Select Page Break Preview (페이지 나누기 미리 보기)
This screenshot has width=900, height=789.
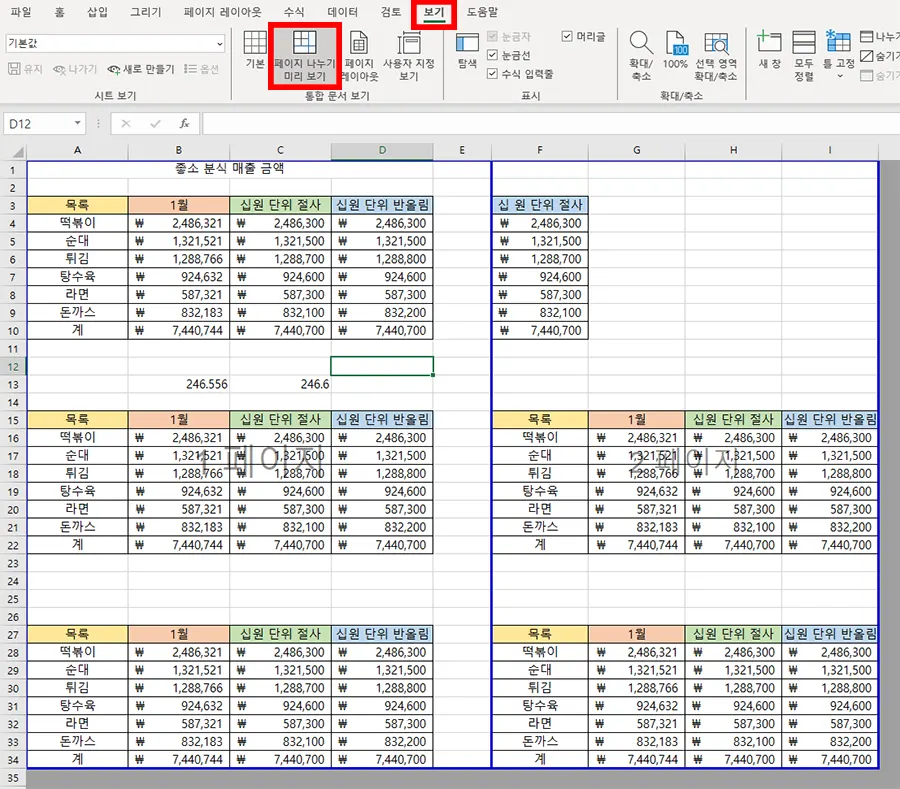click(x=305, y=56)
